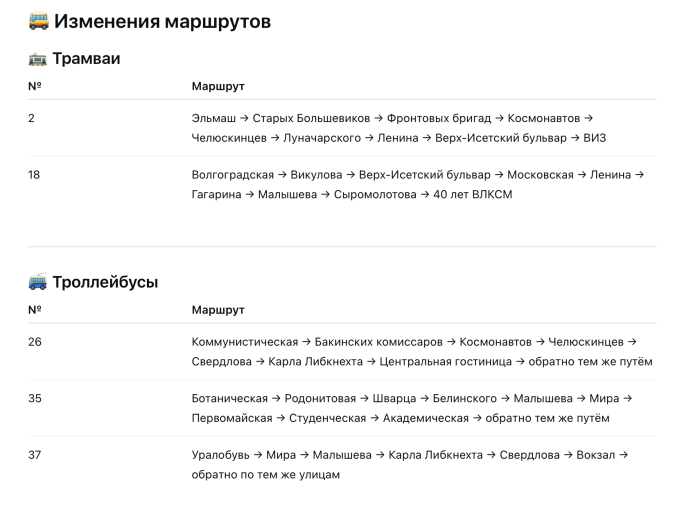Select the Троллейбусы section heading

point(105,282)
